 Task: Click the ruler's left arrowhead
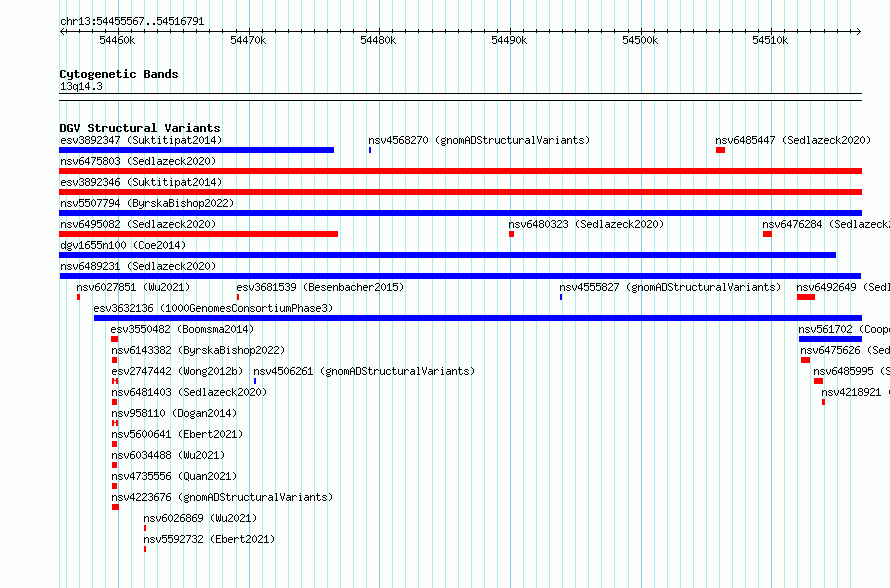coord(62,32)
